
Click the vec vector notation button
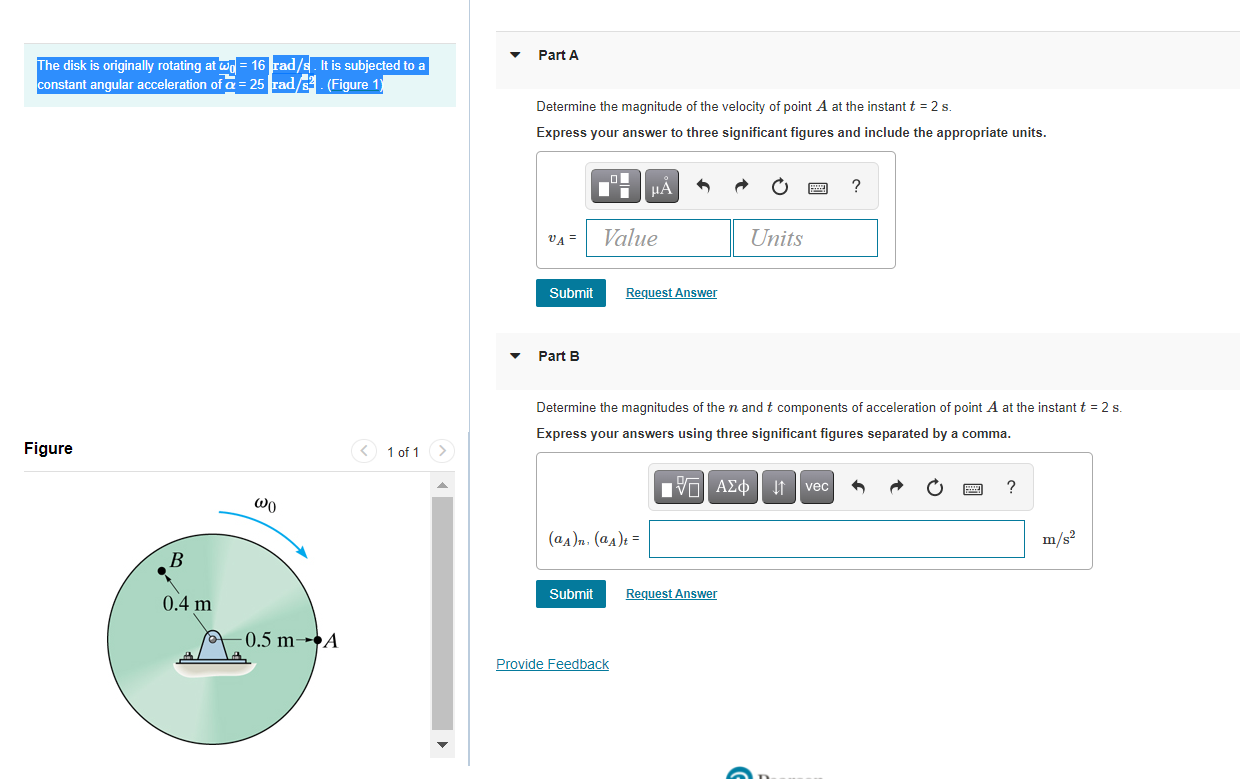(816, 487)
